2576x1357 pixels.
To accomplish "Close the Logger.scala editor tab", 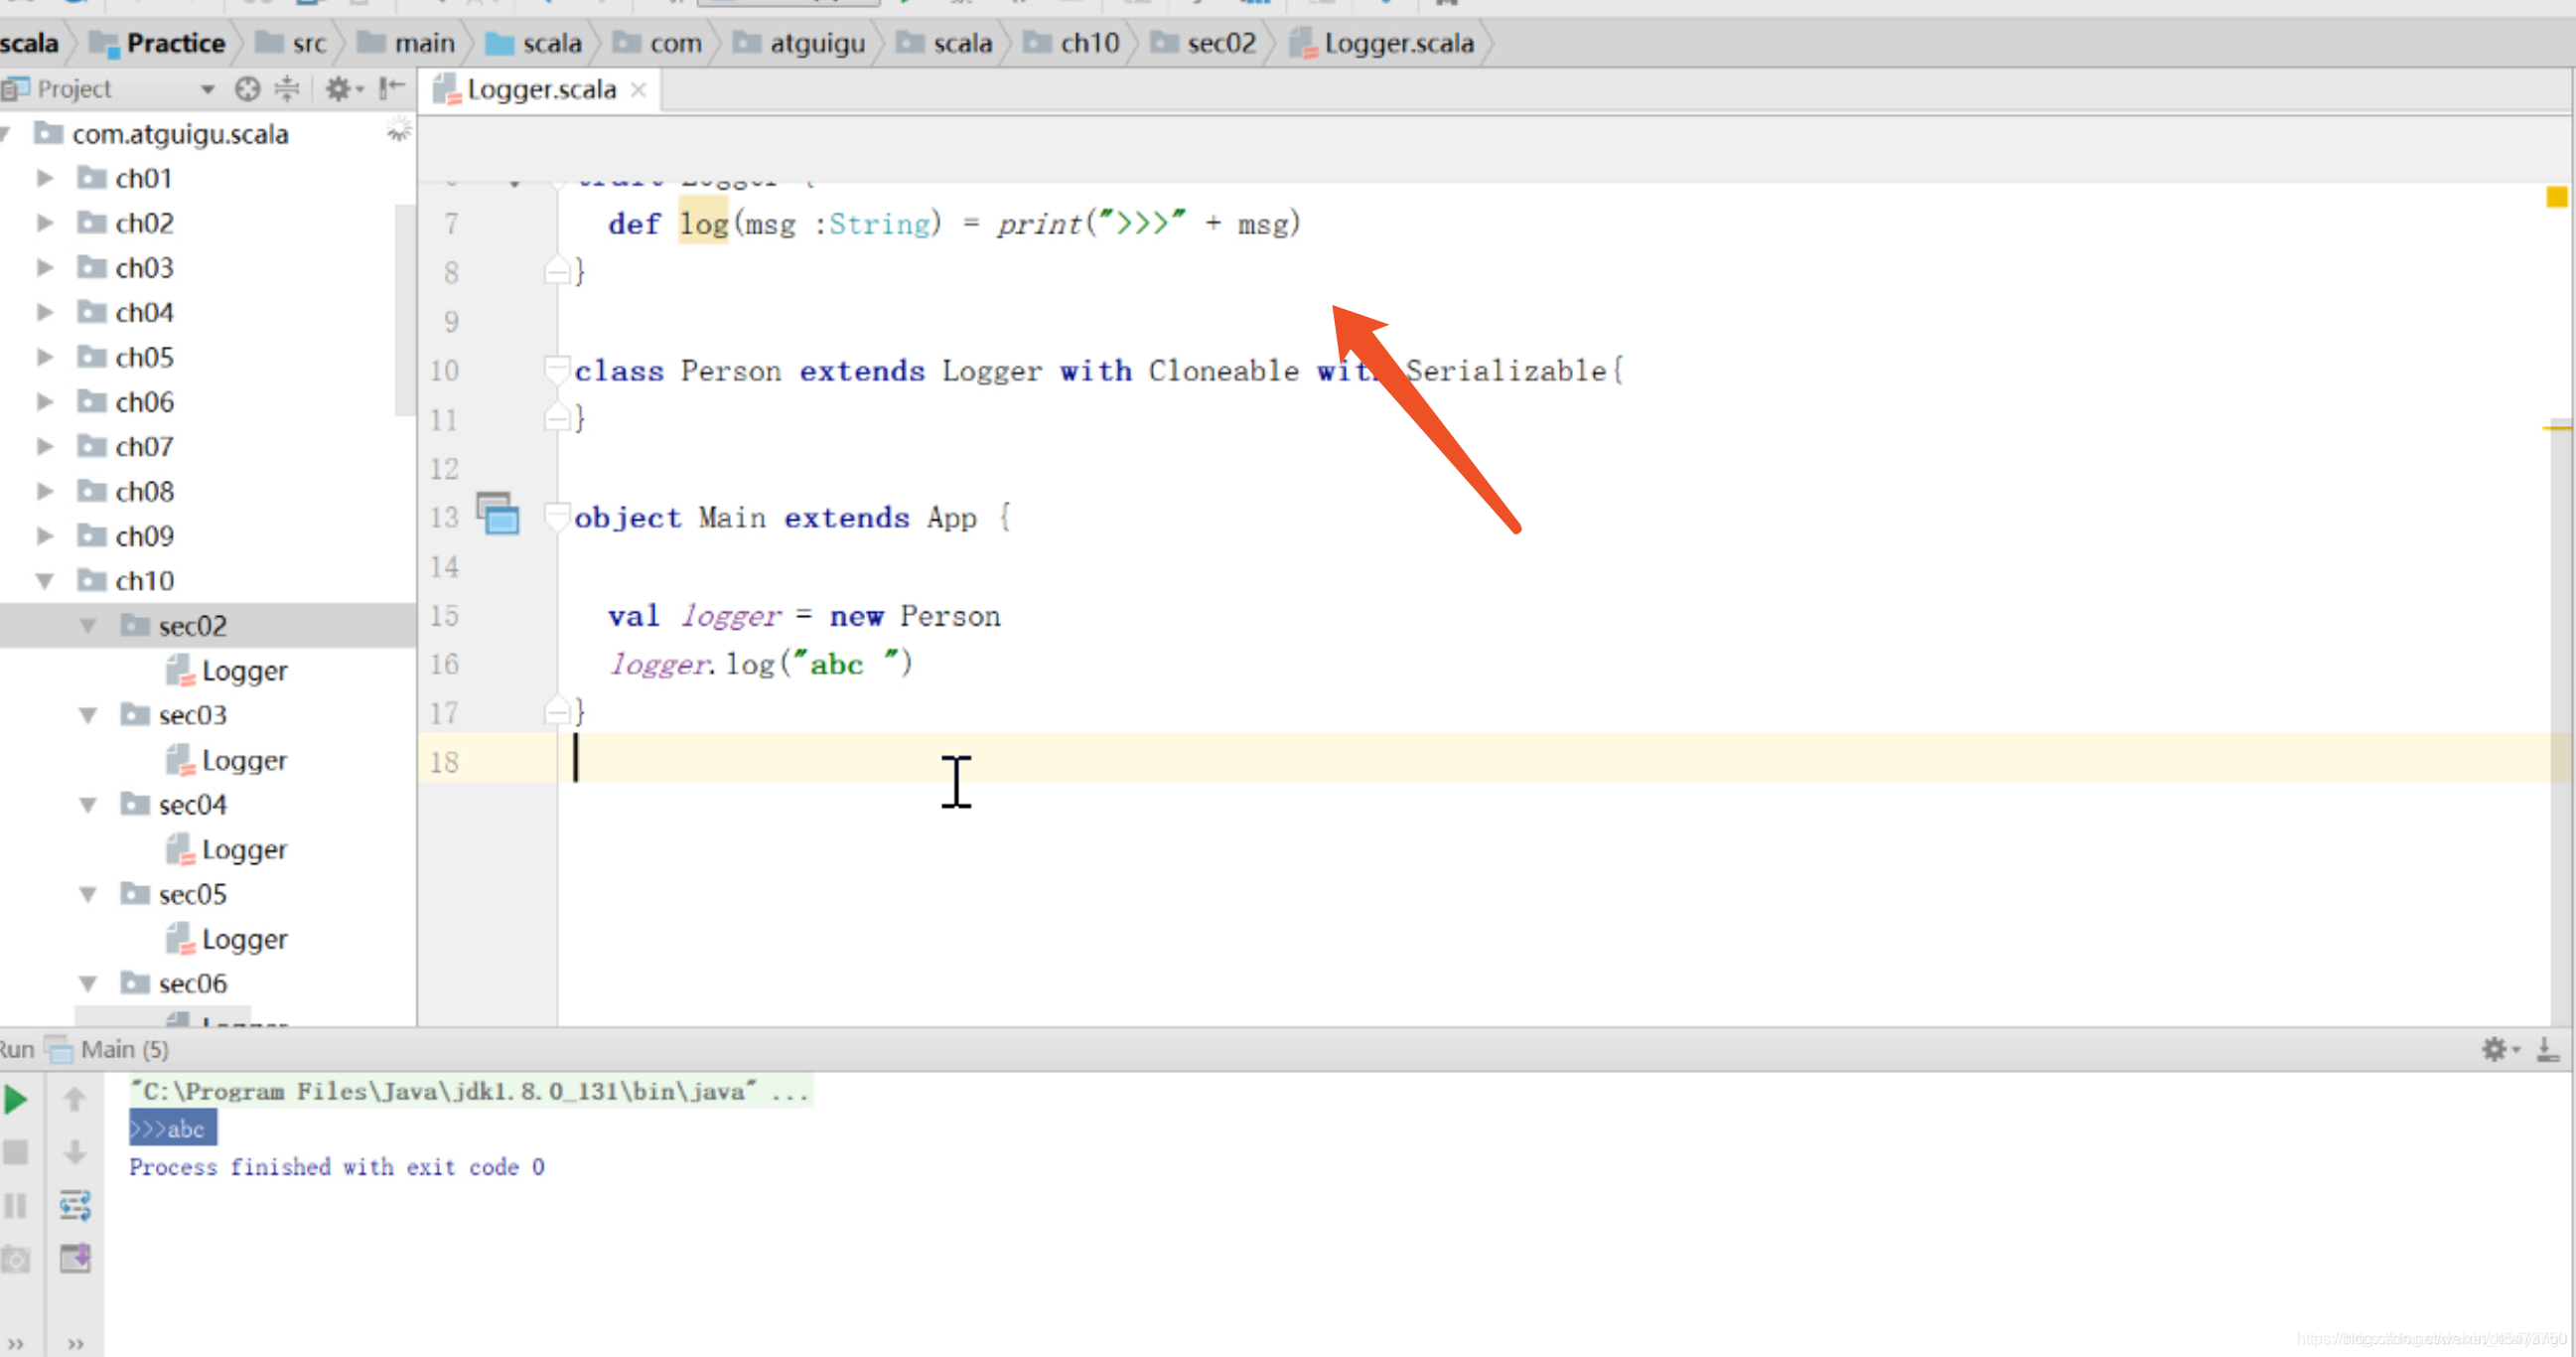I will (639, 90).
